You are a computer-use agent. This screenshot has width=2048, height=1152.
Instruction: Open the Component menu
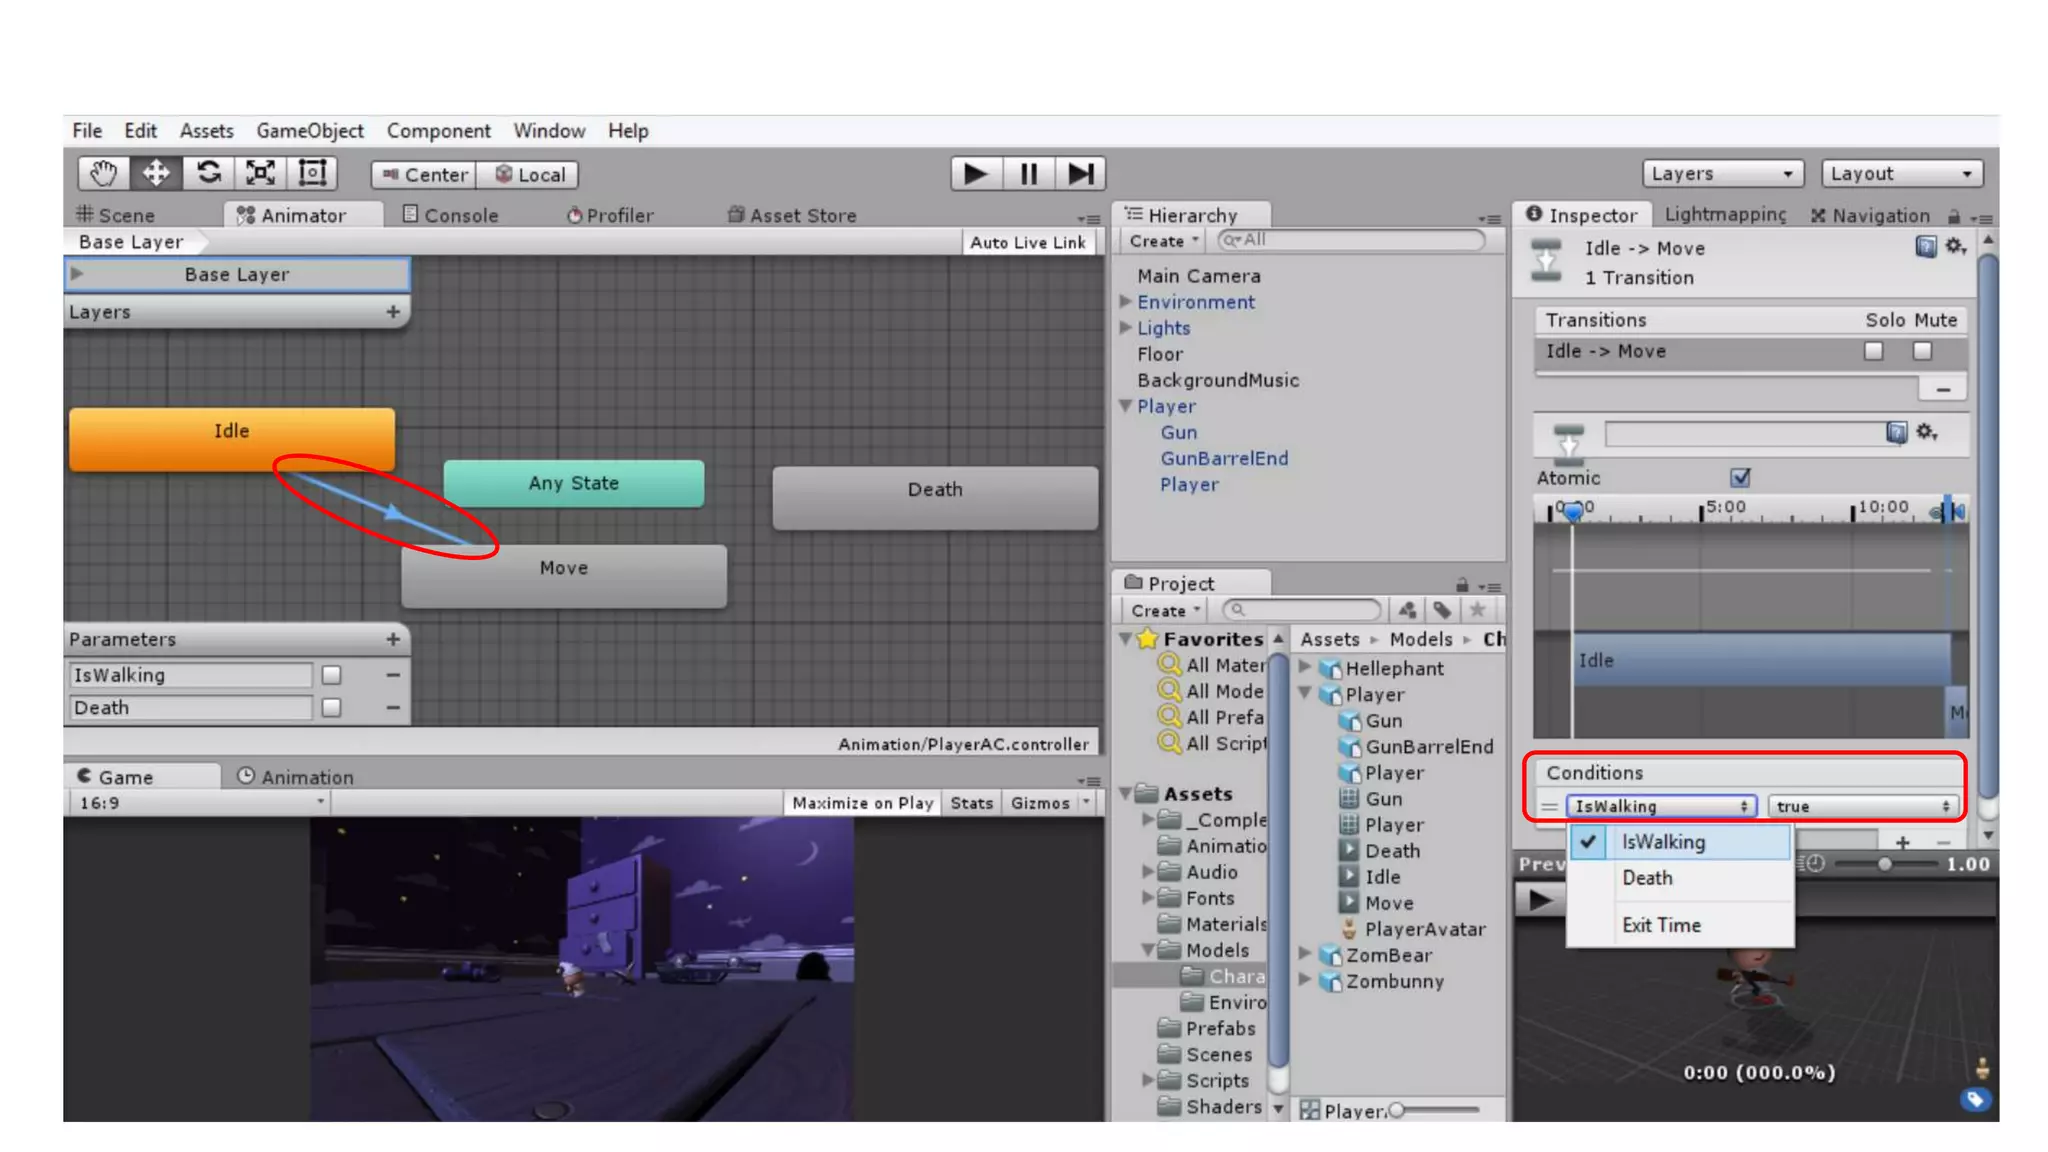[x=438, y=130]
